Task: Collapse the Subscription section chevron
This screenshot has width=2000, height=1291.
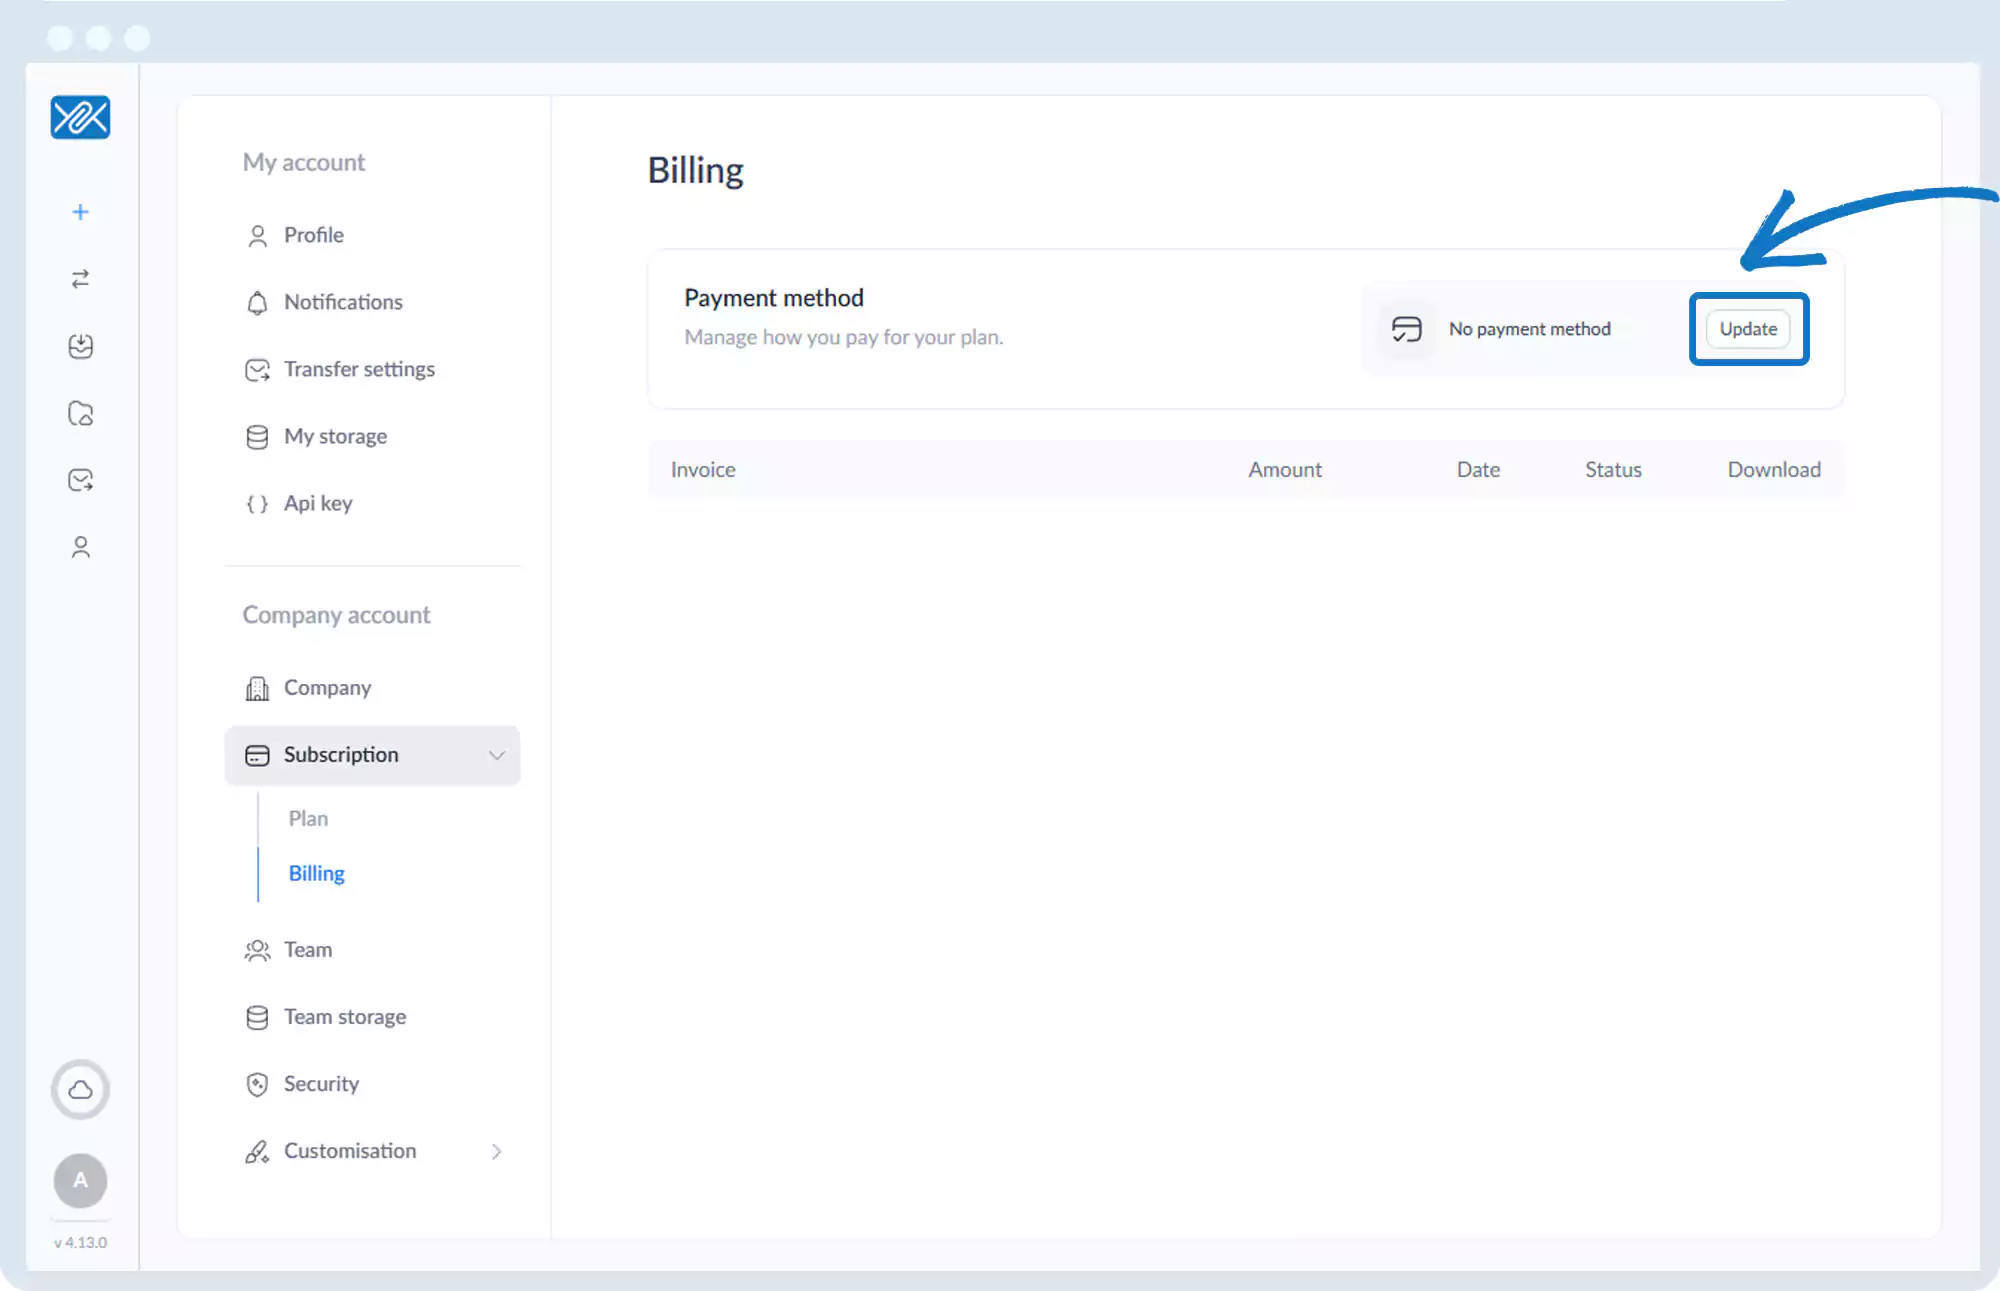Action: (x=496, y=755)
